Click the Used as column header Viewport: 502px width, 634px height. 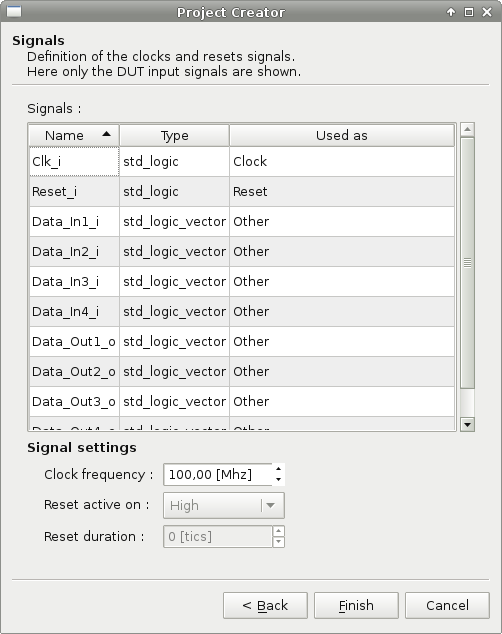tap(342, 135)
